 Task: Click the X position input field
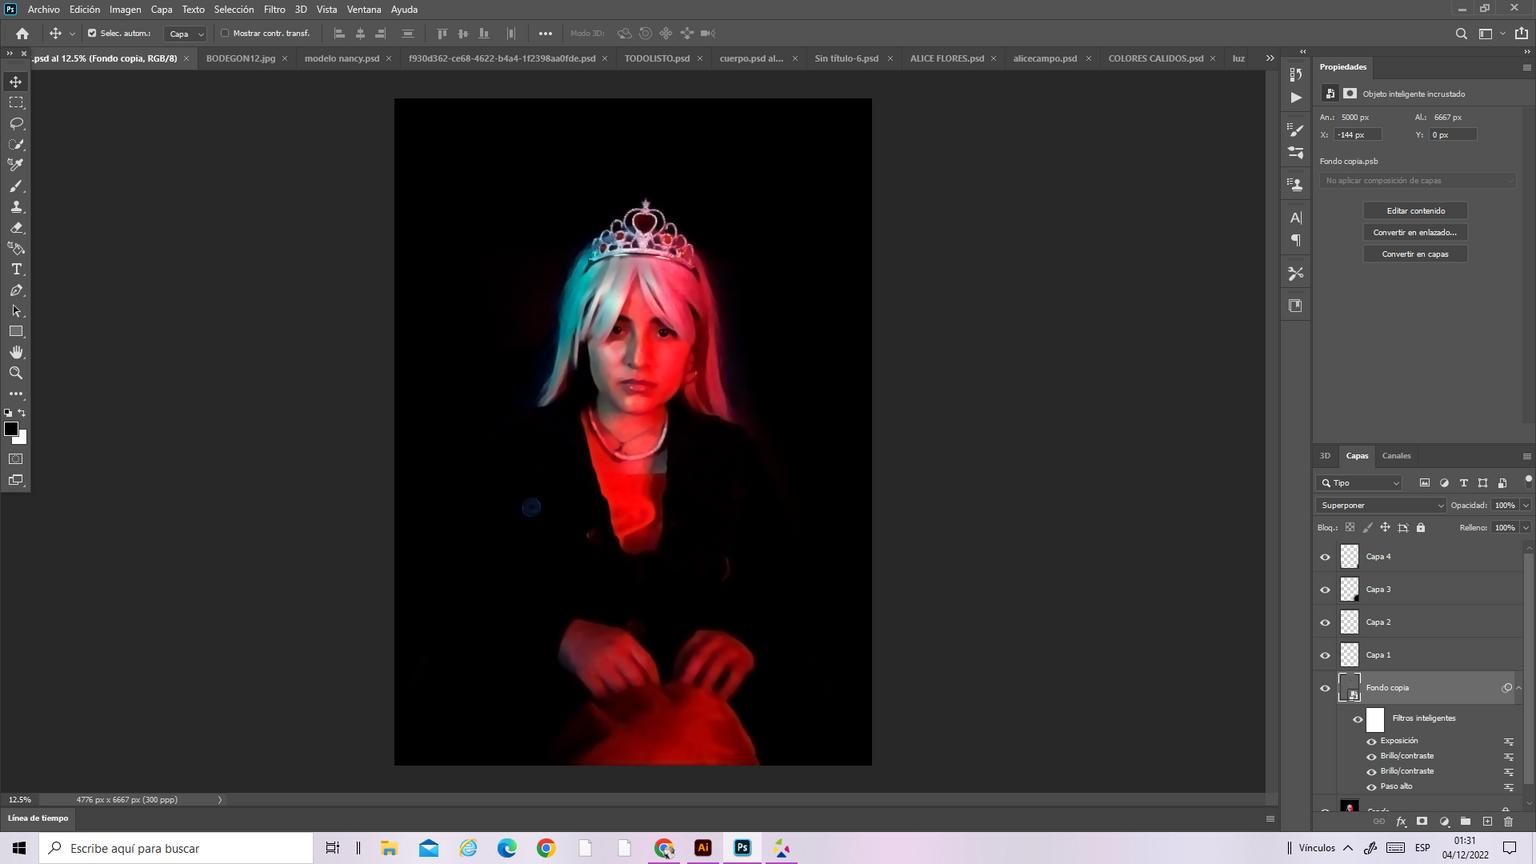click(x=1358, y=135)
